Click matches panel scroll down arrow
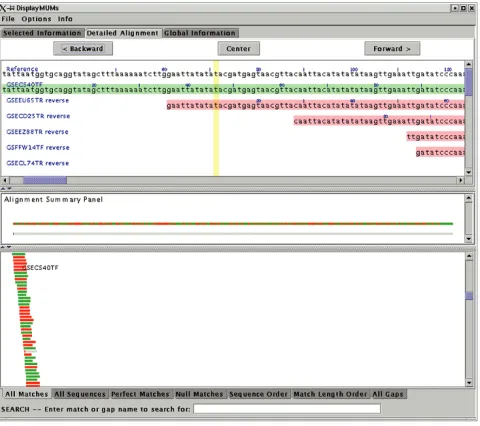The width and height of the screenshot is (480, 426). click(x=469, y=383)
